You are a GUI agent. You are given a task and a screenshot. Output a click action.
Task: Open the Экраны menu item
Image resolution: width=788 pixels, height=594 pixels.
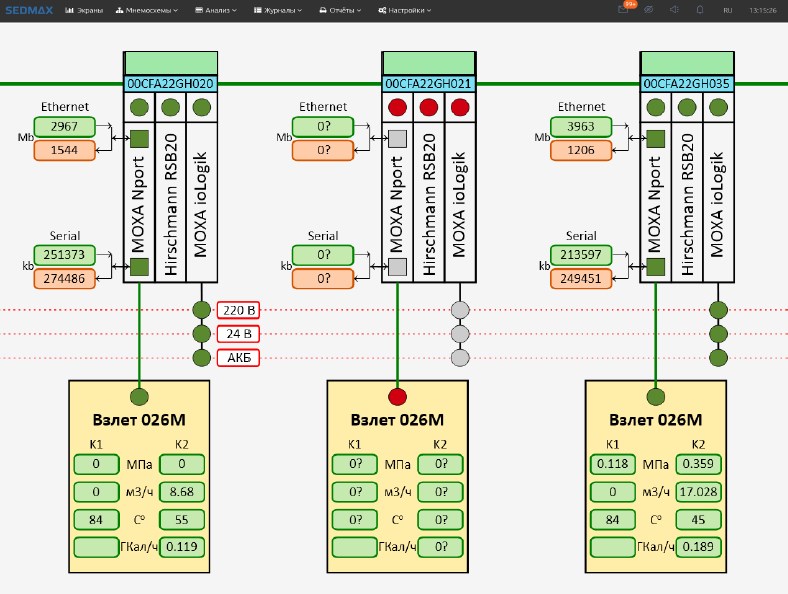[x=84, y=10]
